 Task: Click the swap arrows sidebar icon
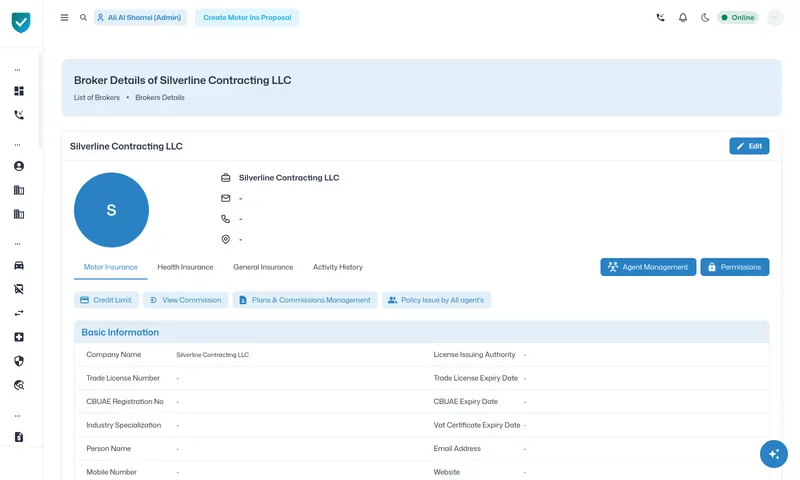click(19, 313)
